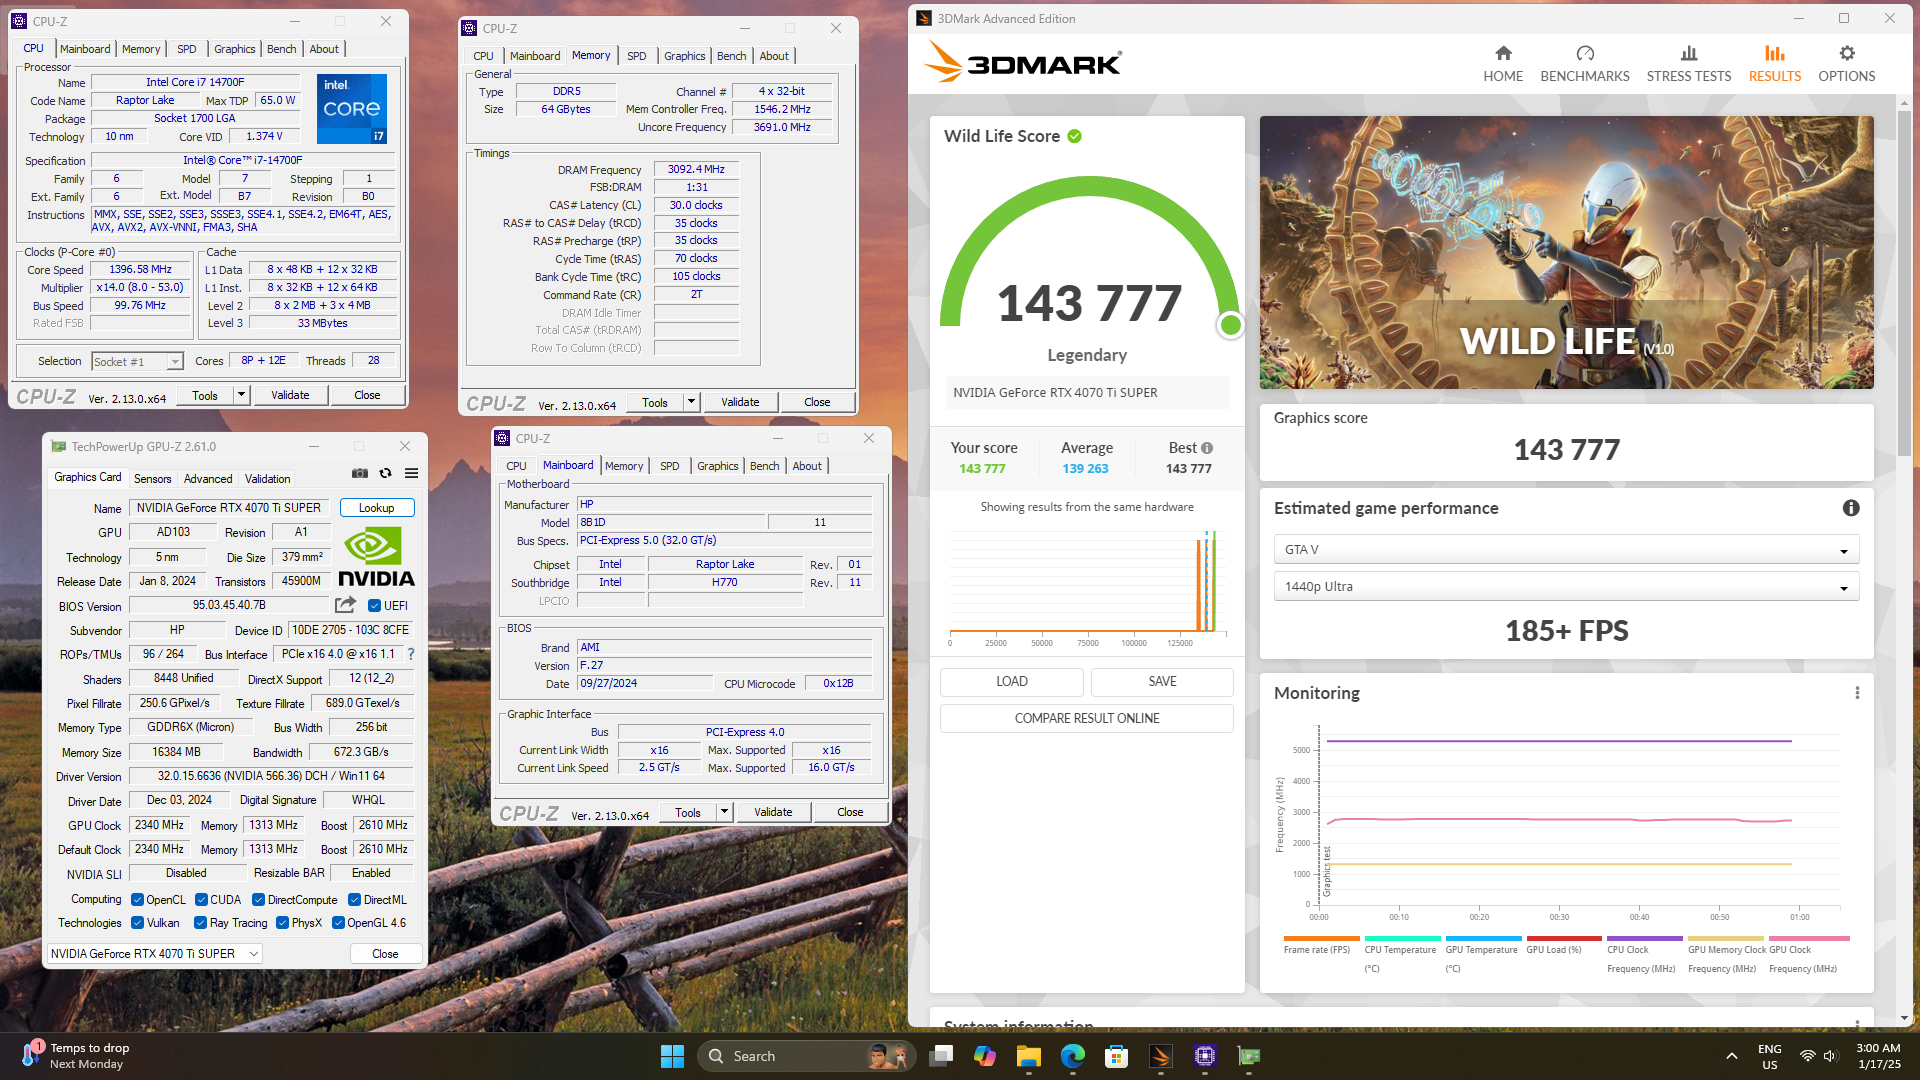The image size is (1920, 1080).
Task: Open GTA V game dropdown
Action: (x=1566, y=550)
